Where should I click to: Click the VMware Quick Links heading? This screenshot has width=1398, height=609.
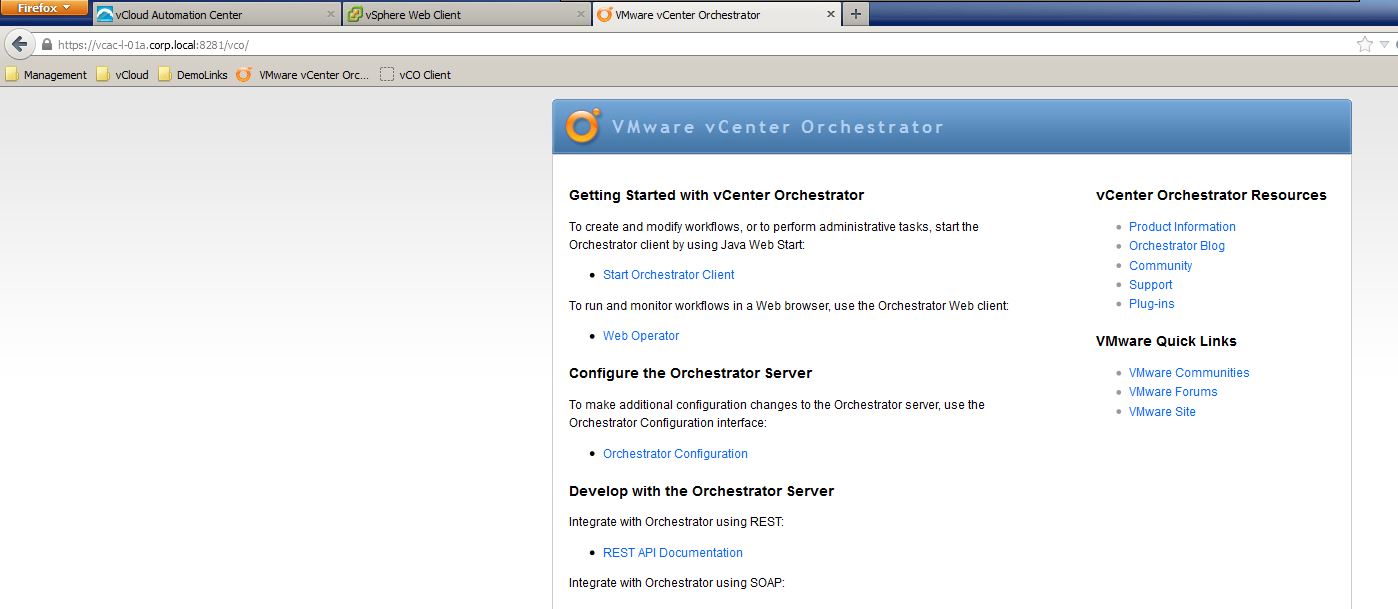pos(1166,341)
